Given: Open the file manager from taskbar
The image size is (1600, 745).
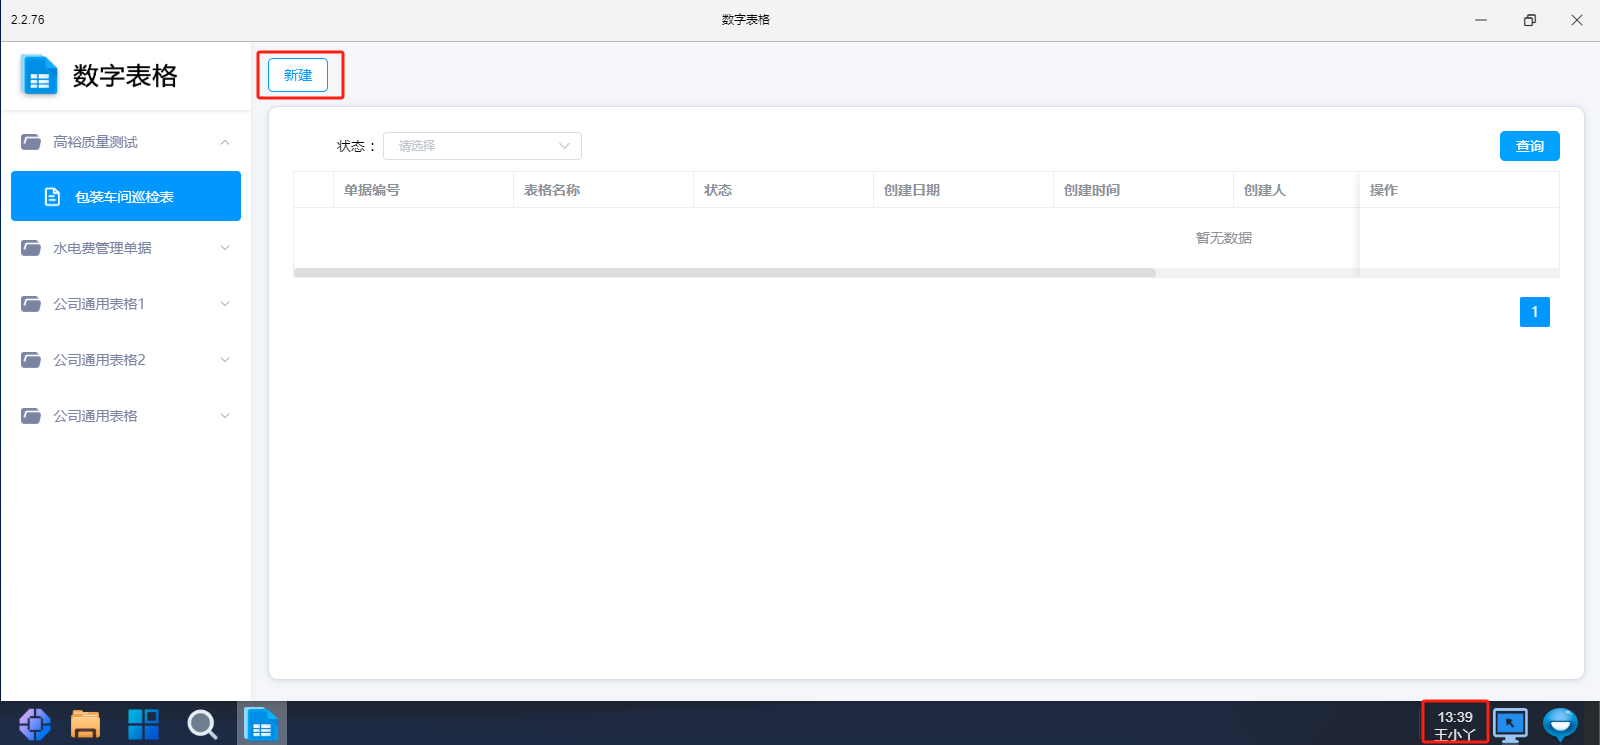Looking at the screenshot, I should click(86, 724).
